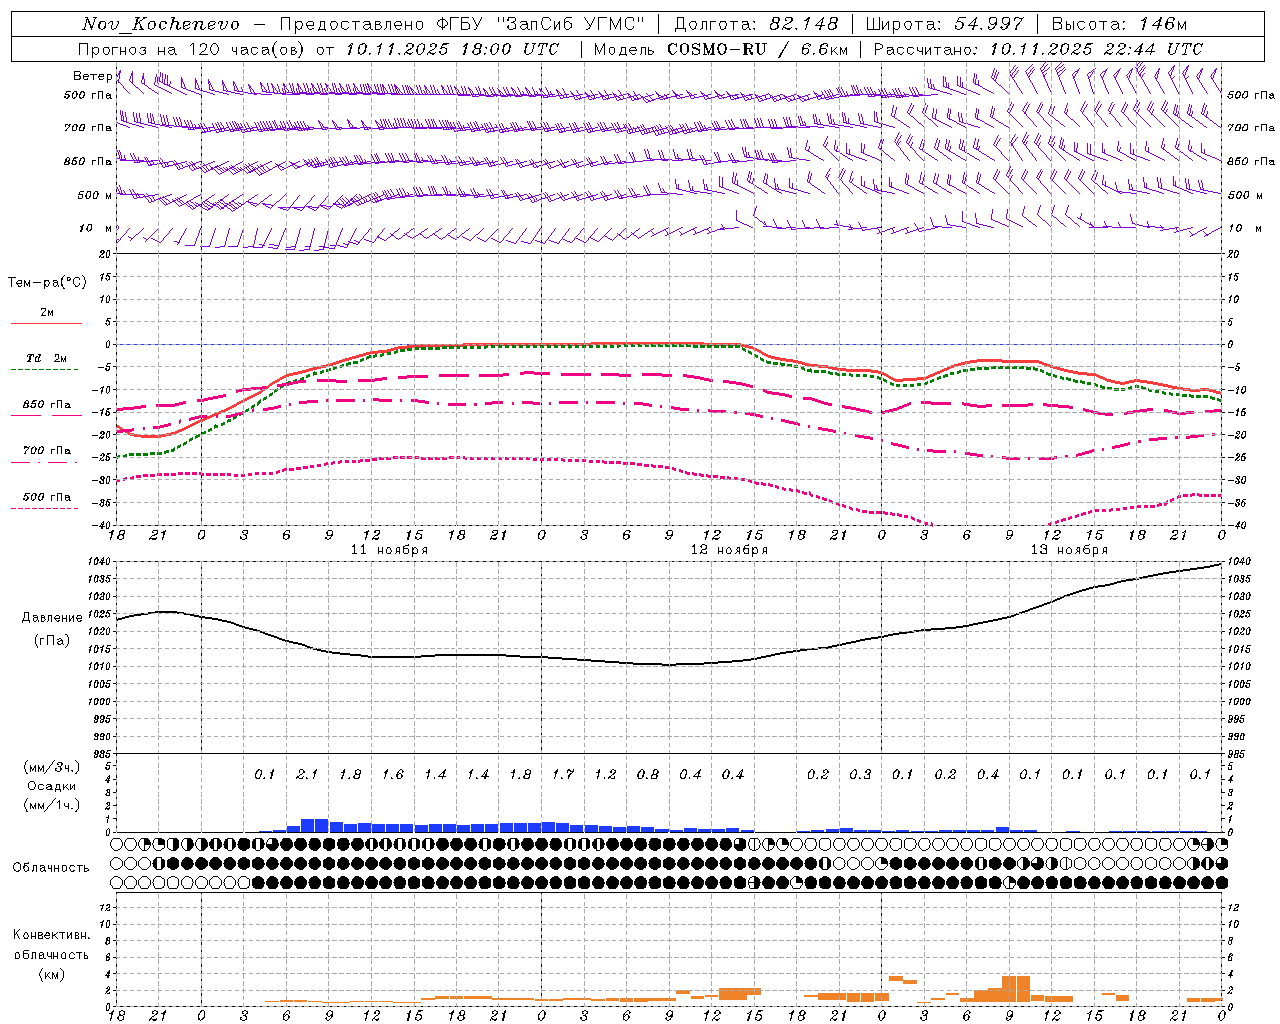Click the 1.2 precipitation total

(605, 775)
